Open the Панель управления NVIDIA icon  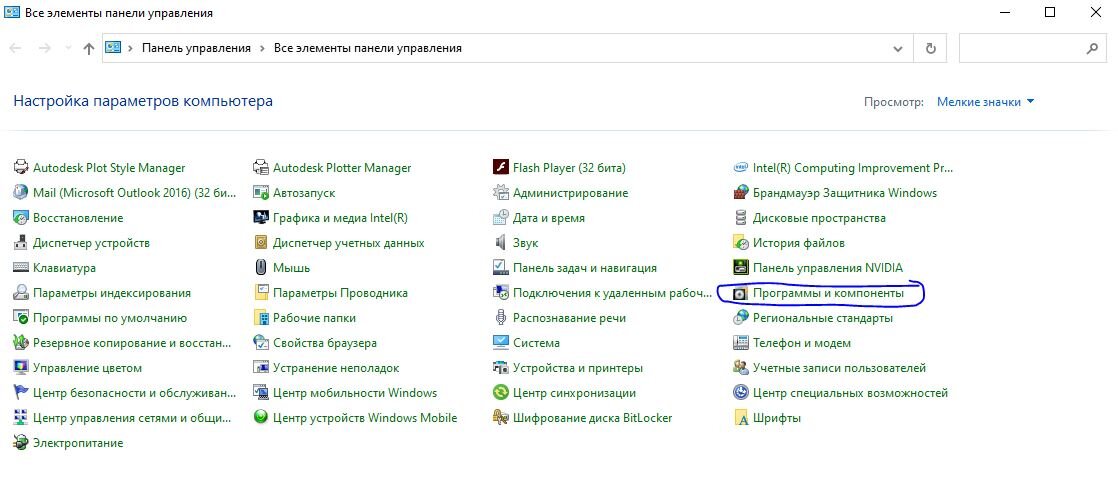coord(741,268)
